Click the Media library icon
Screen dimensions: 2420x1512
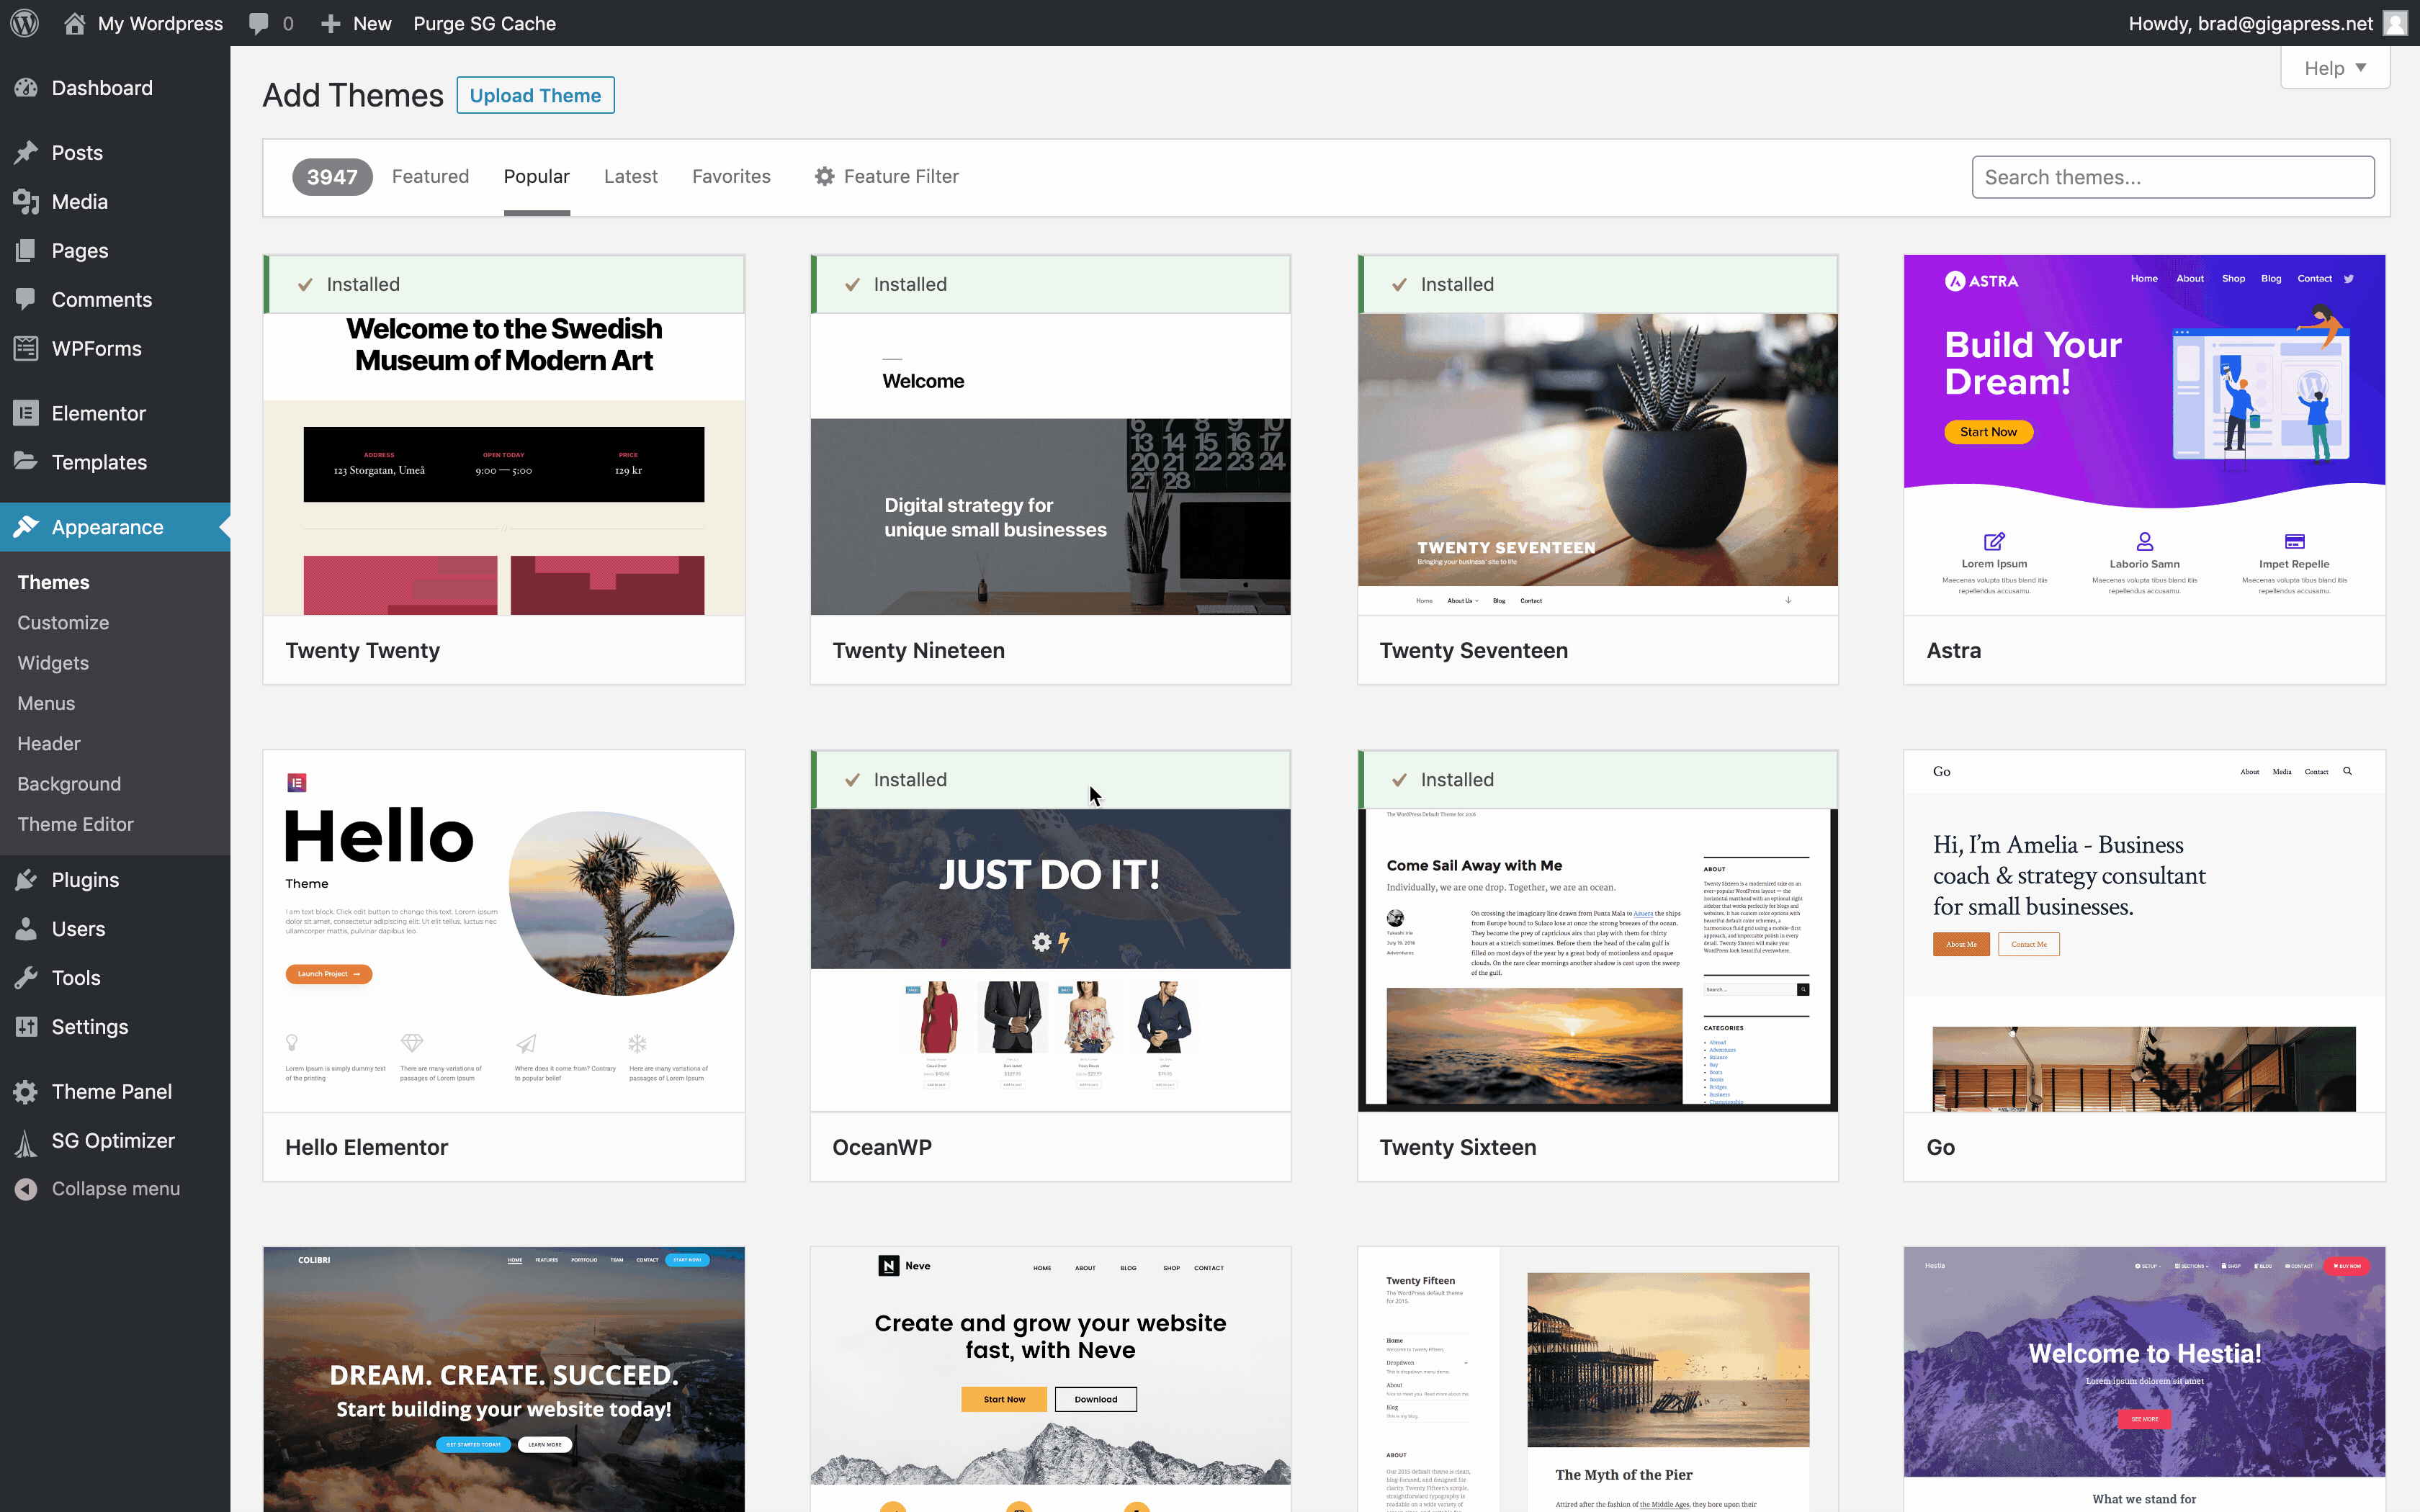pos(26,201)
